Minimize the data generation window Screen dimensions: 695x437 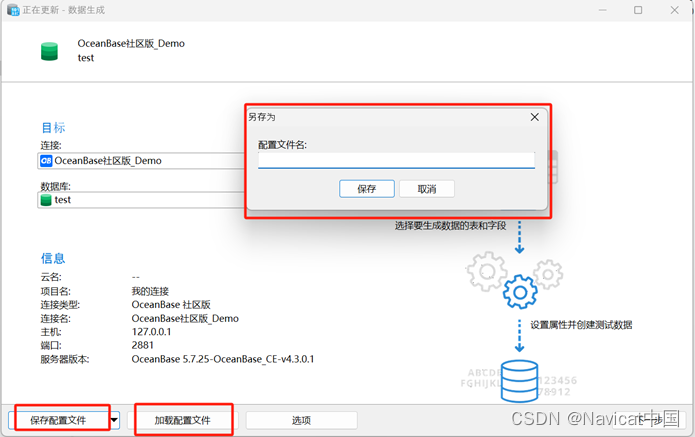coord(602,10)
